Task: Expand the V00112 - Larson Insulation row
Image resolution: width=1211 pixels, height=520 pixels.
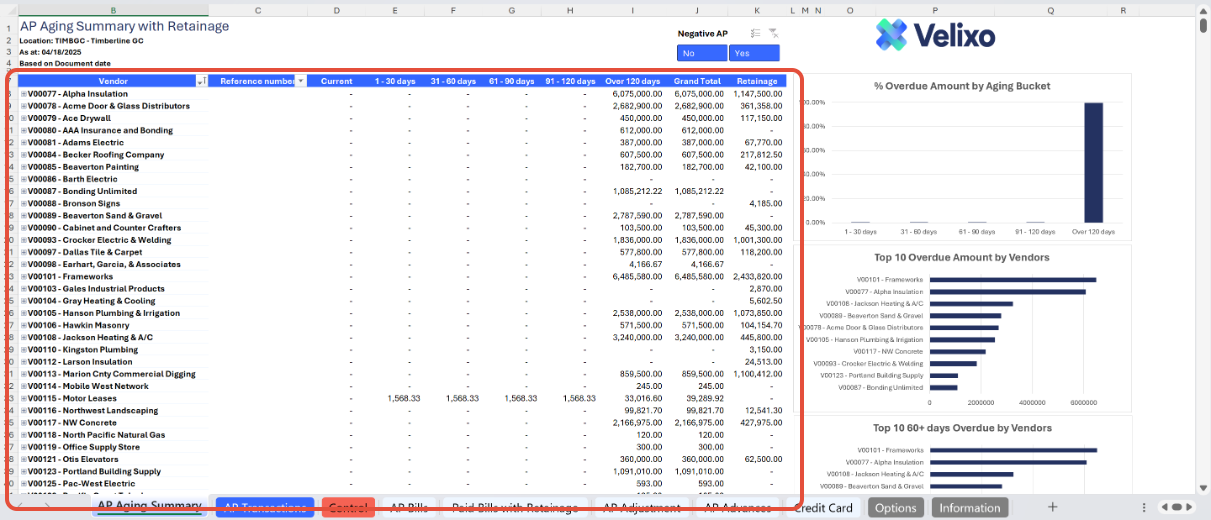Action: tap(24, 362)
